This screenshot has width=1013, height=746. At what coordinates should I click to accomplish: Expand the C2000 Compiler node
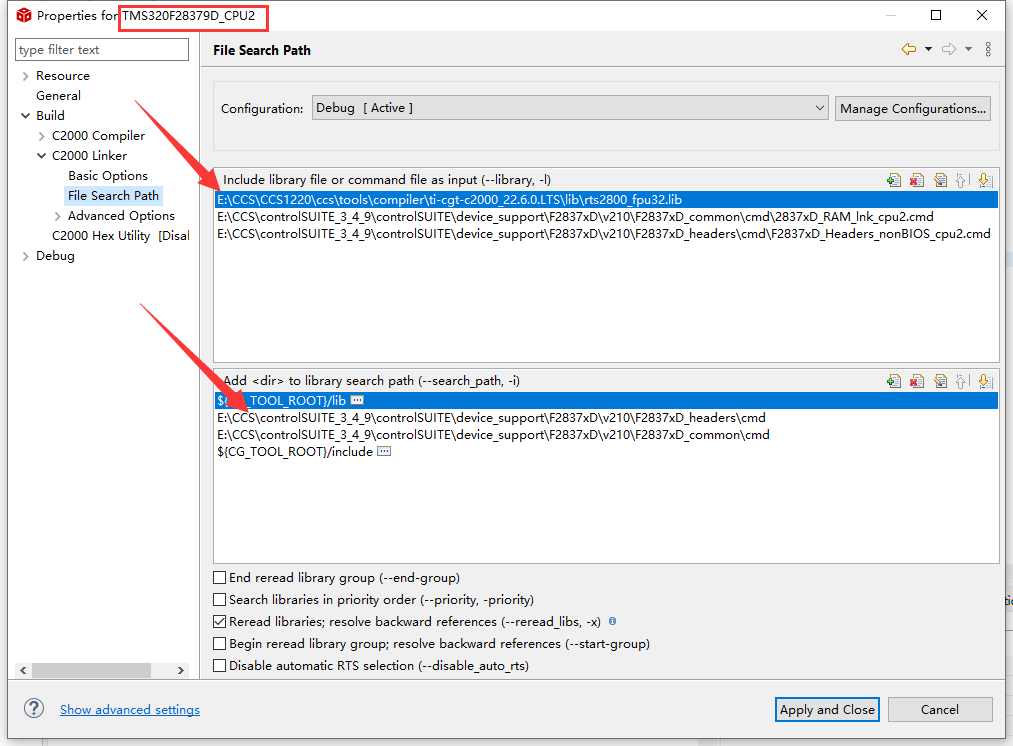[41, 136]
